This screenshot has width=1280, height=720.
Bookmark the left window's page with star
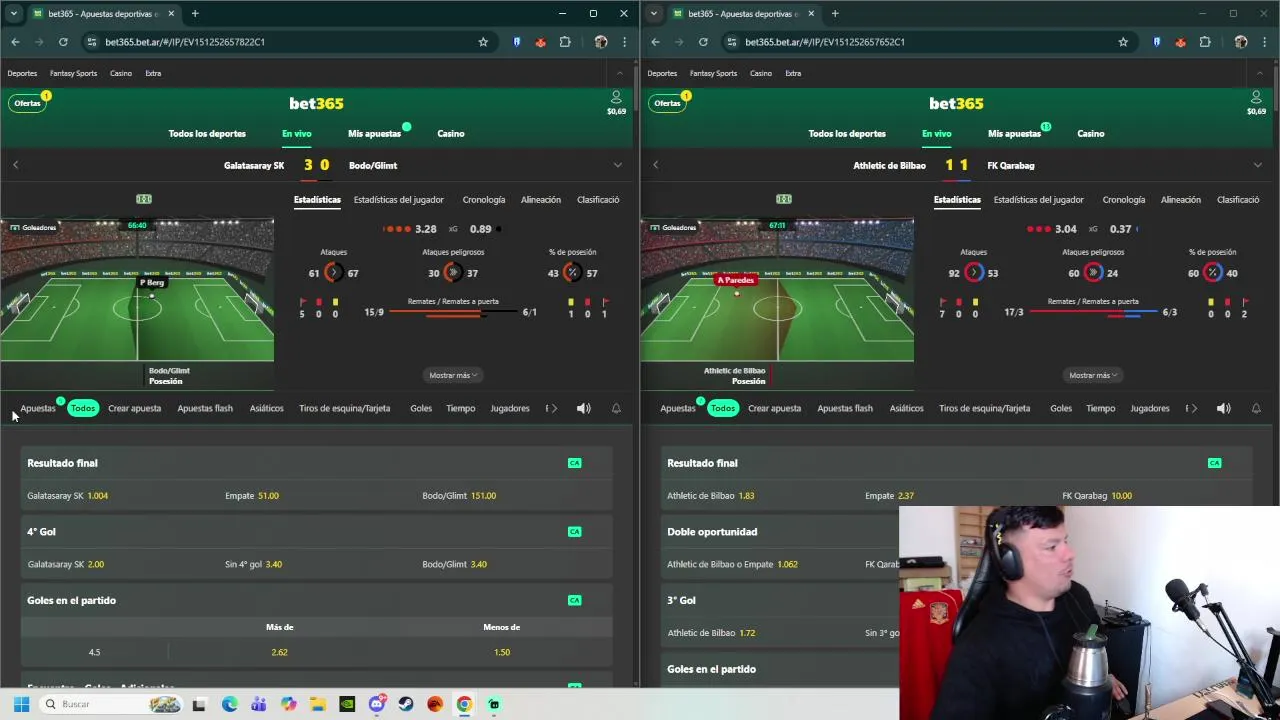coord(483,42)
